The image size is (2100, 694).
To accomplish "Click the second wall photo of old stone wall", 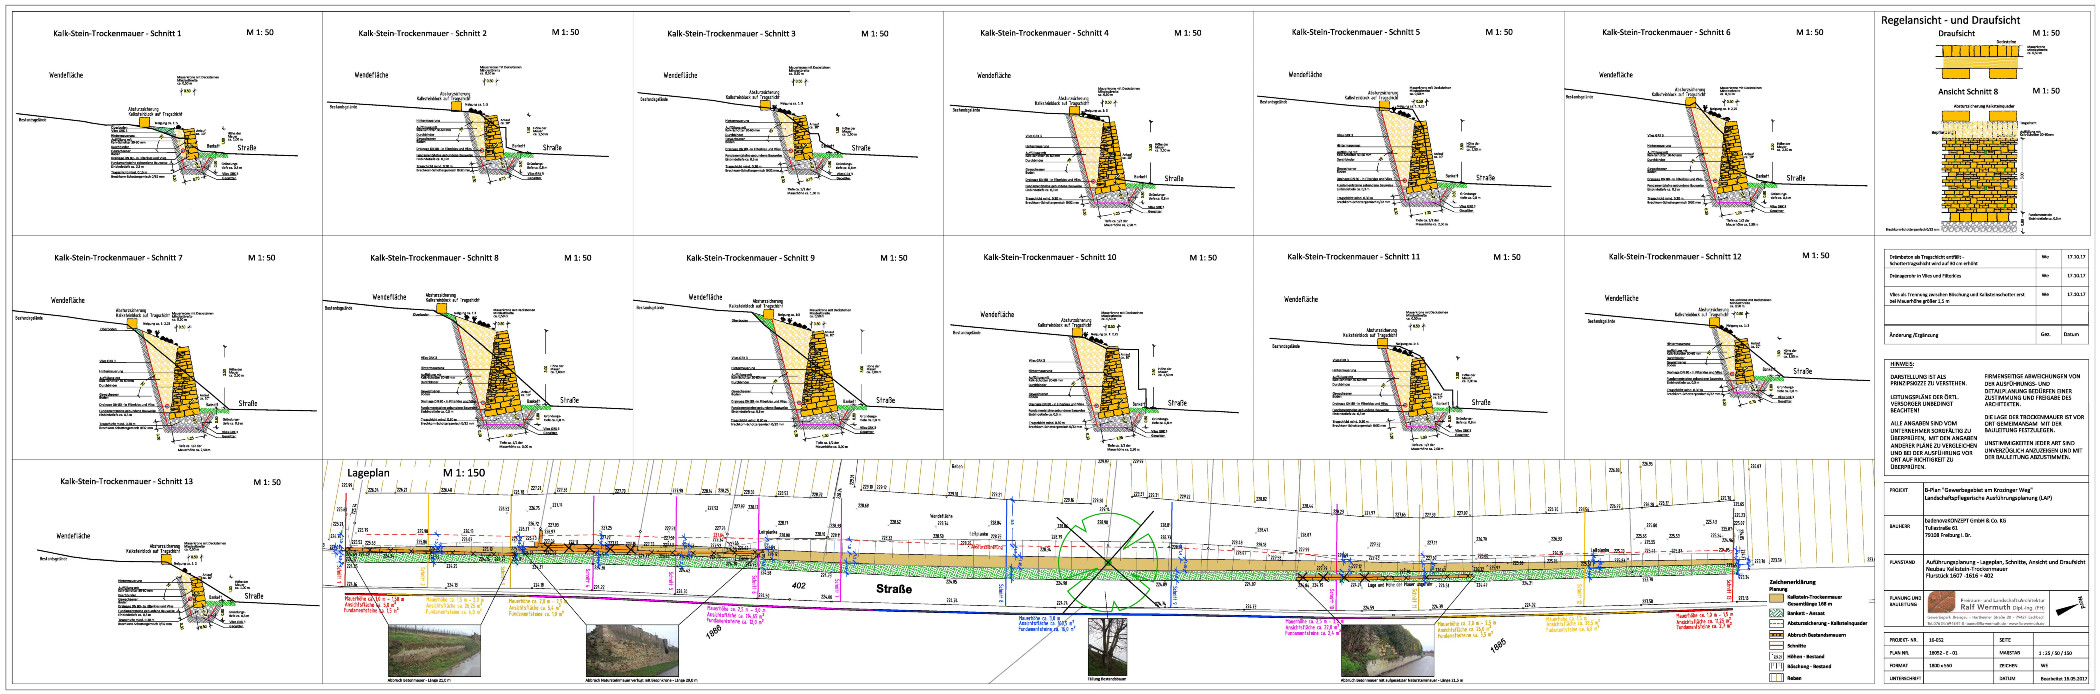I will tap(631, 651).
